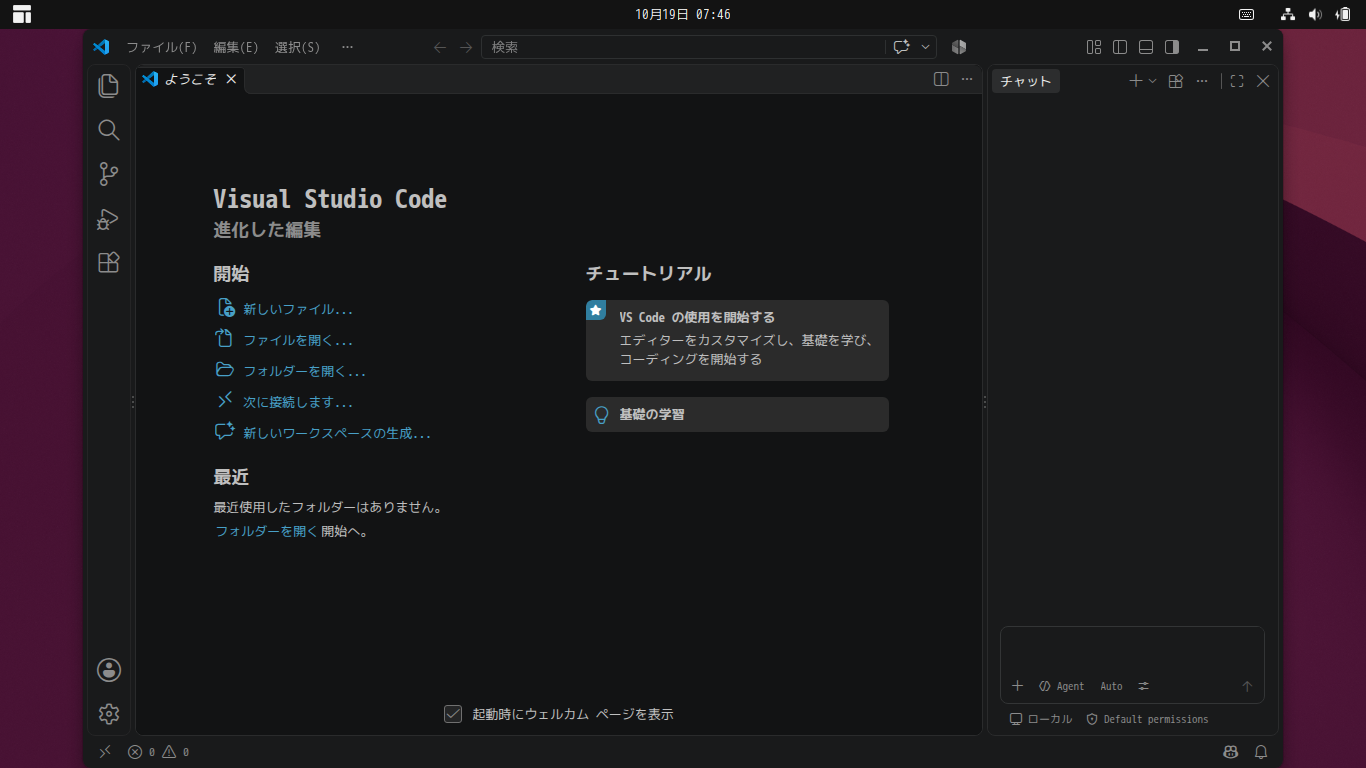Open chat tools configuration sliders icon
The height and width of the screenshot is (768, 1366).
pyautogui.click(x=1144, y=686)
